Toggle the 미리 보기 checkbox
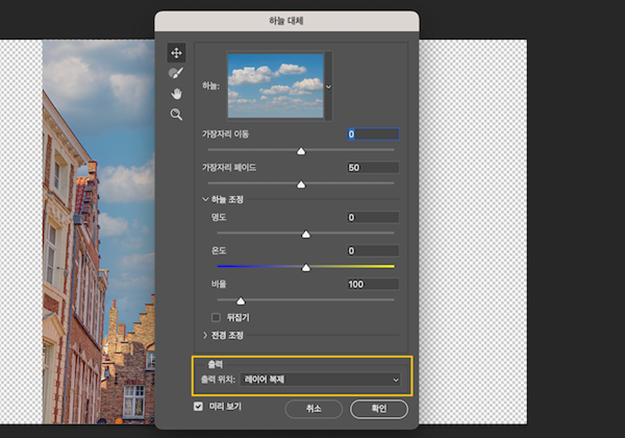The image size is (625, 438). click(x=198, y=407)
